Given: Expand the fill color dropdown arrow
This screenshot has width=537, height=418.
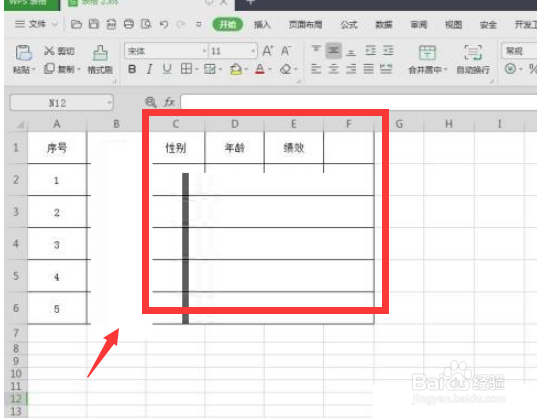Looking at the screenshot, I should click(246, 69).
